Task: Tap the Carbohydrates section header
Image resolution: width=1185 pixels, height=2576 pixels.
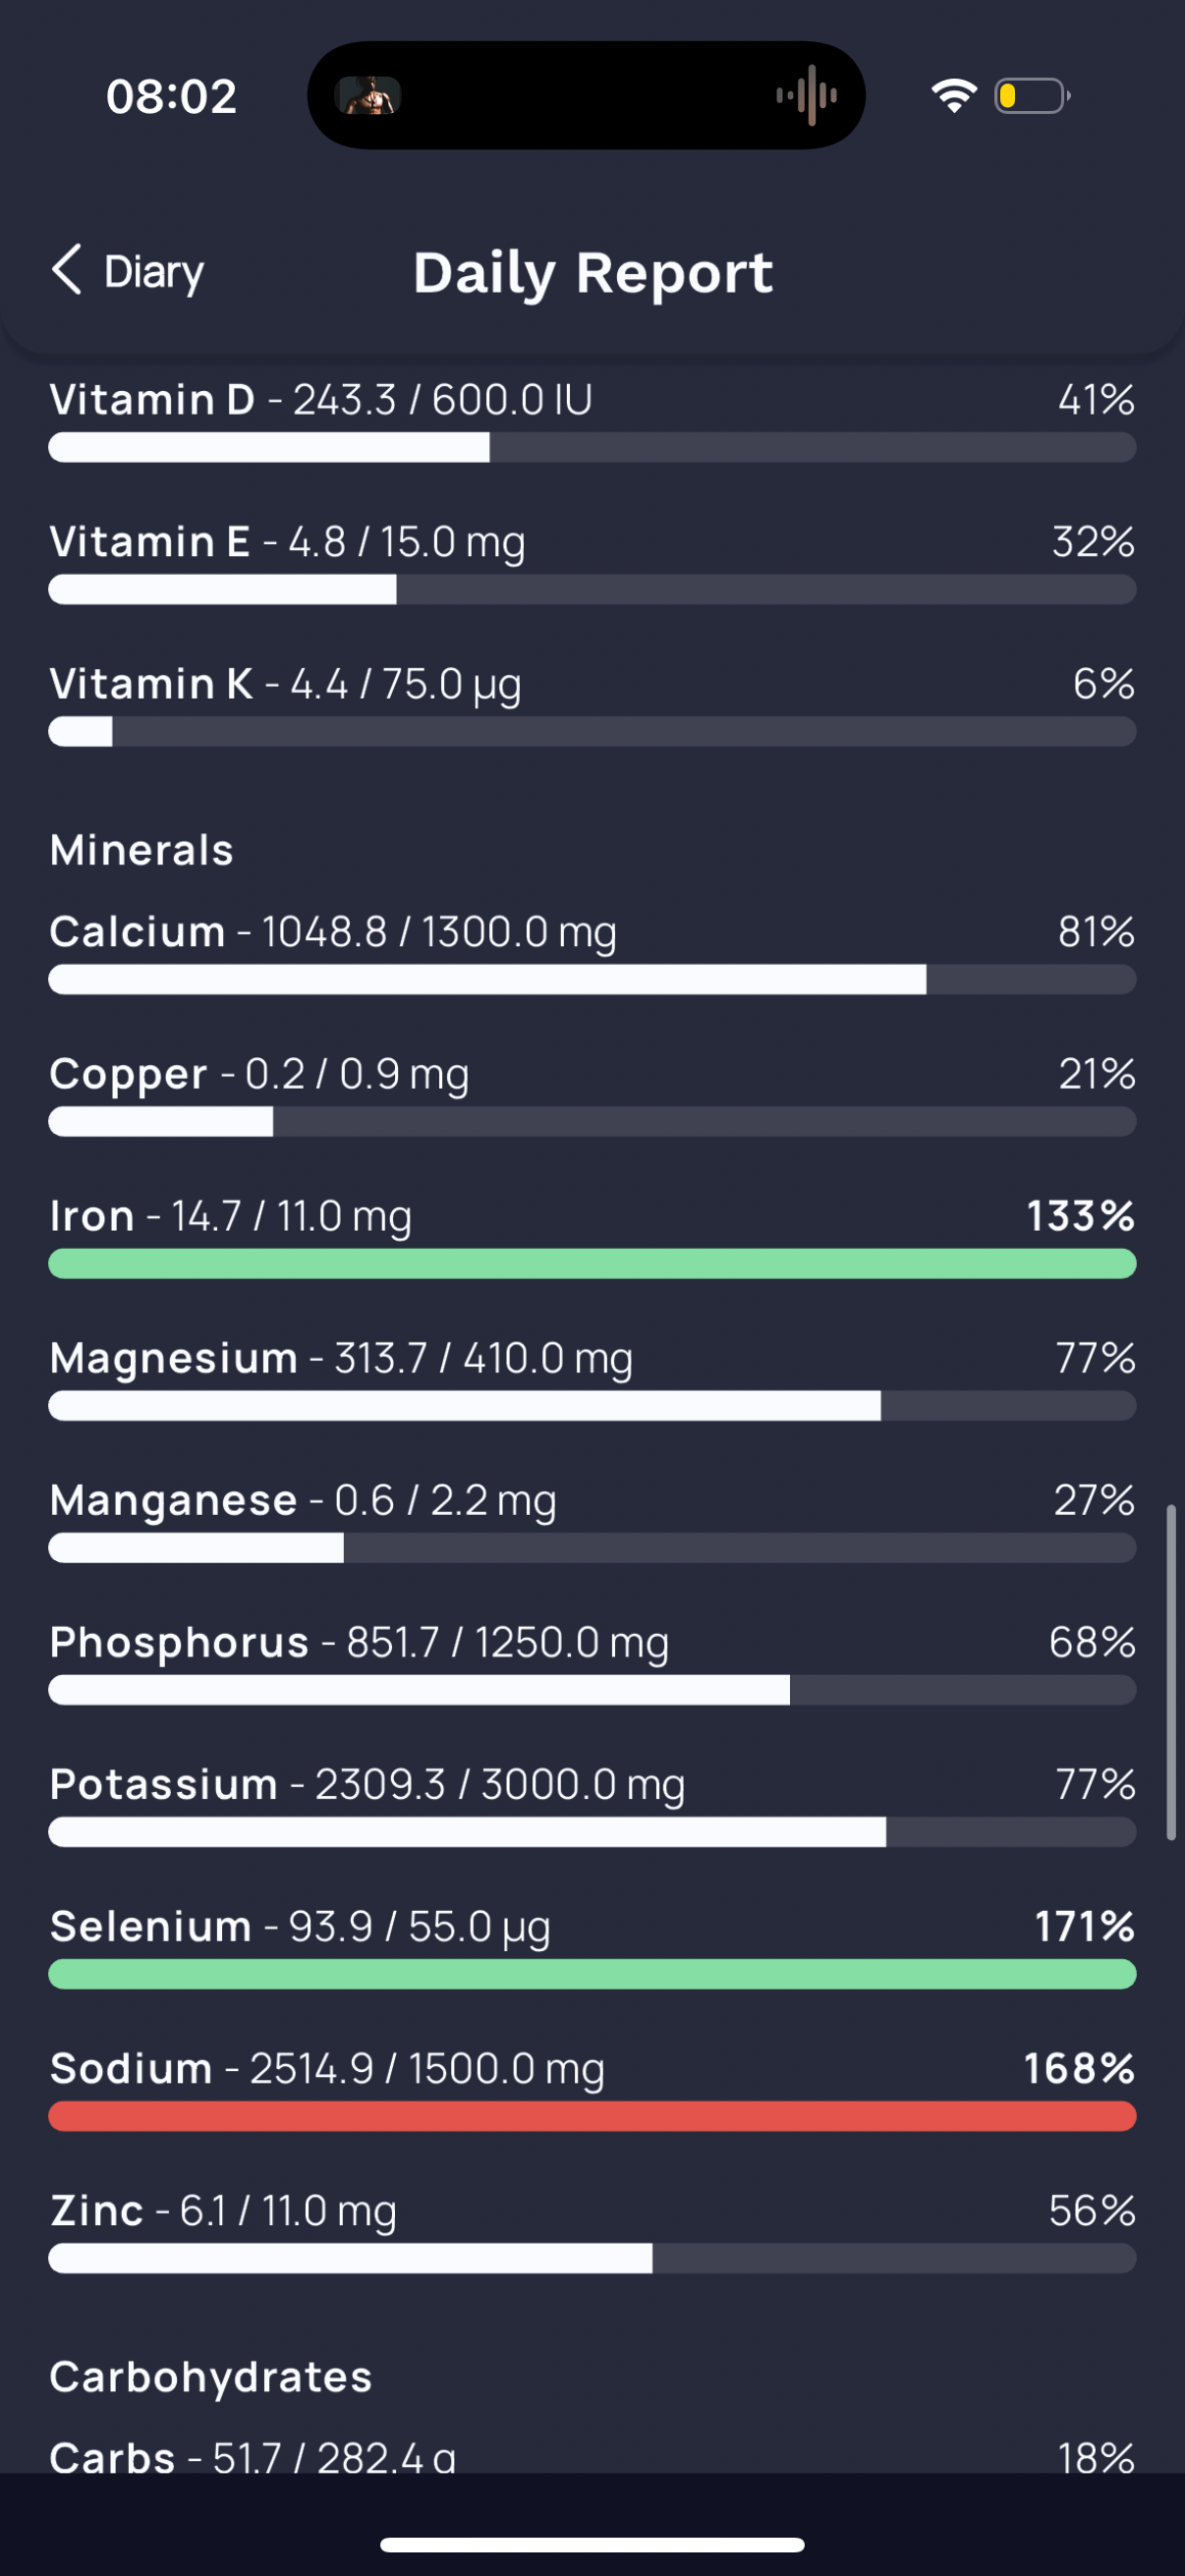Action: [211, 2377]
